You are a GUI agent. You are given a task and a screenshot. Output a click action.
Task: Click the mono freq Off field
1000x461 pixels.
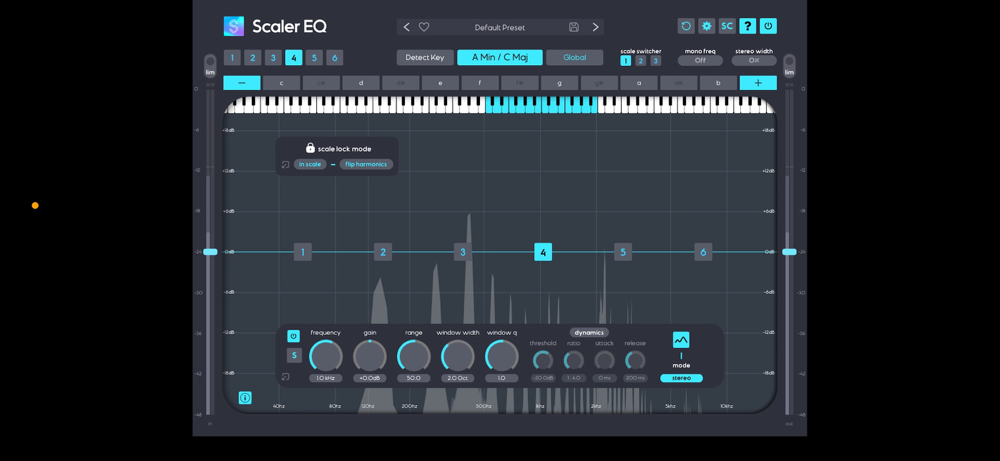[x=700, y=61]
